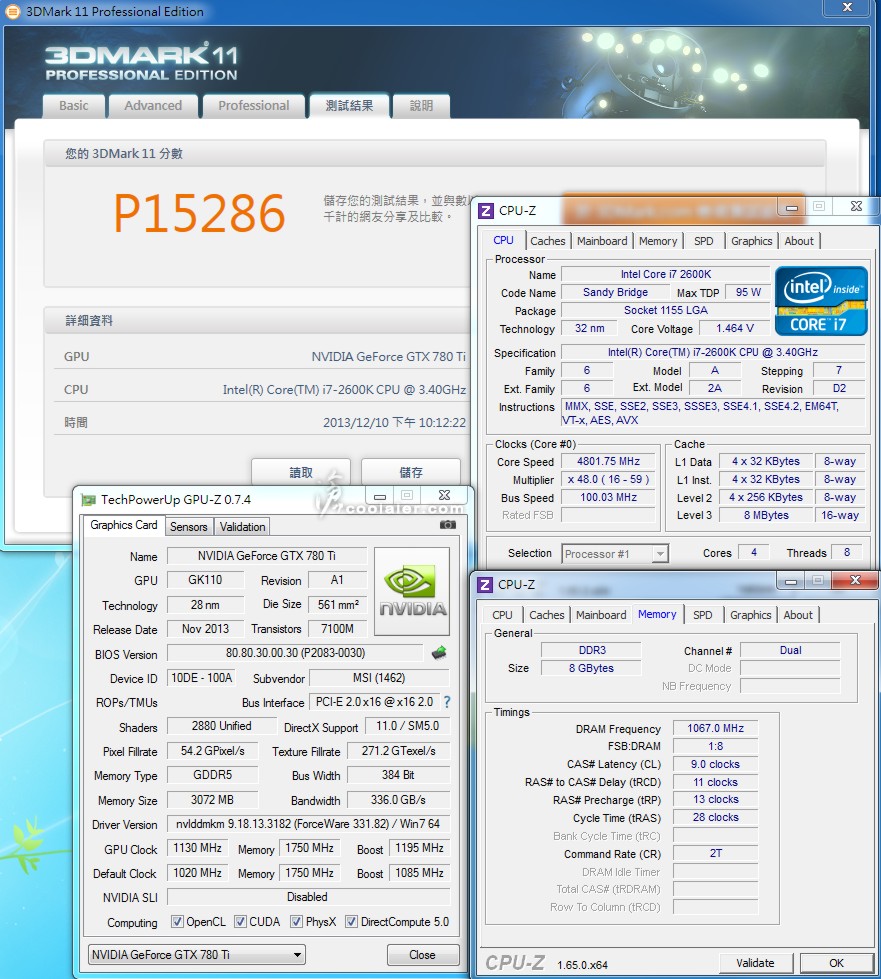This screenshot has height=979, width=881.
Task: Open the About tab in the upper CPU-Z window
Action: (799, 241)
